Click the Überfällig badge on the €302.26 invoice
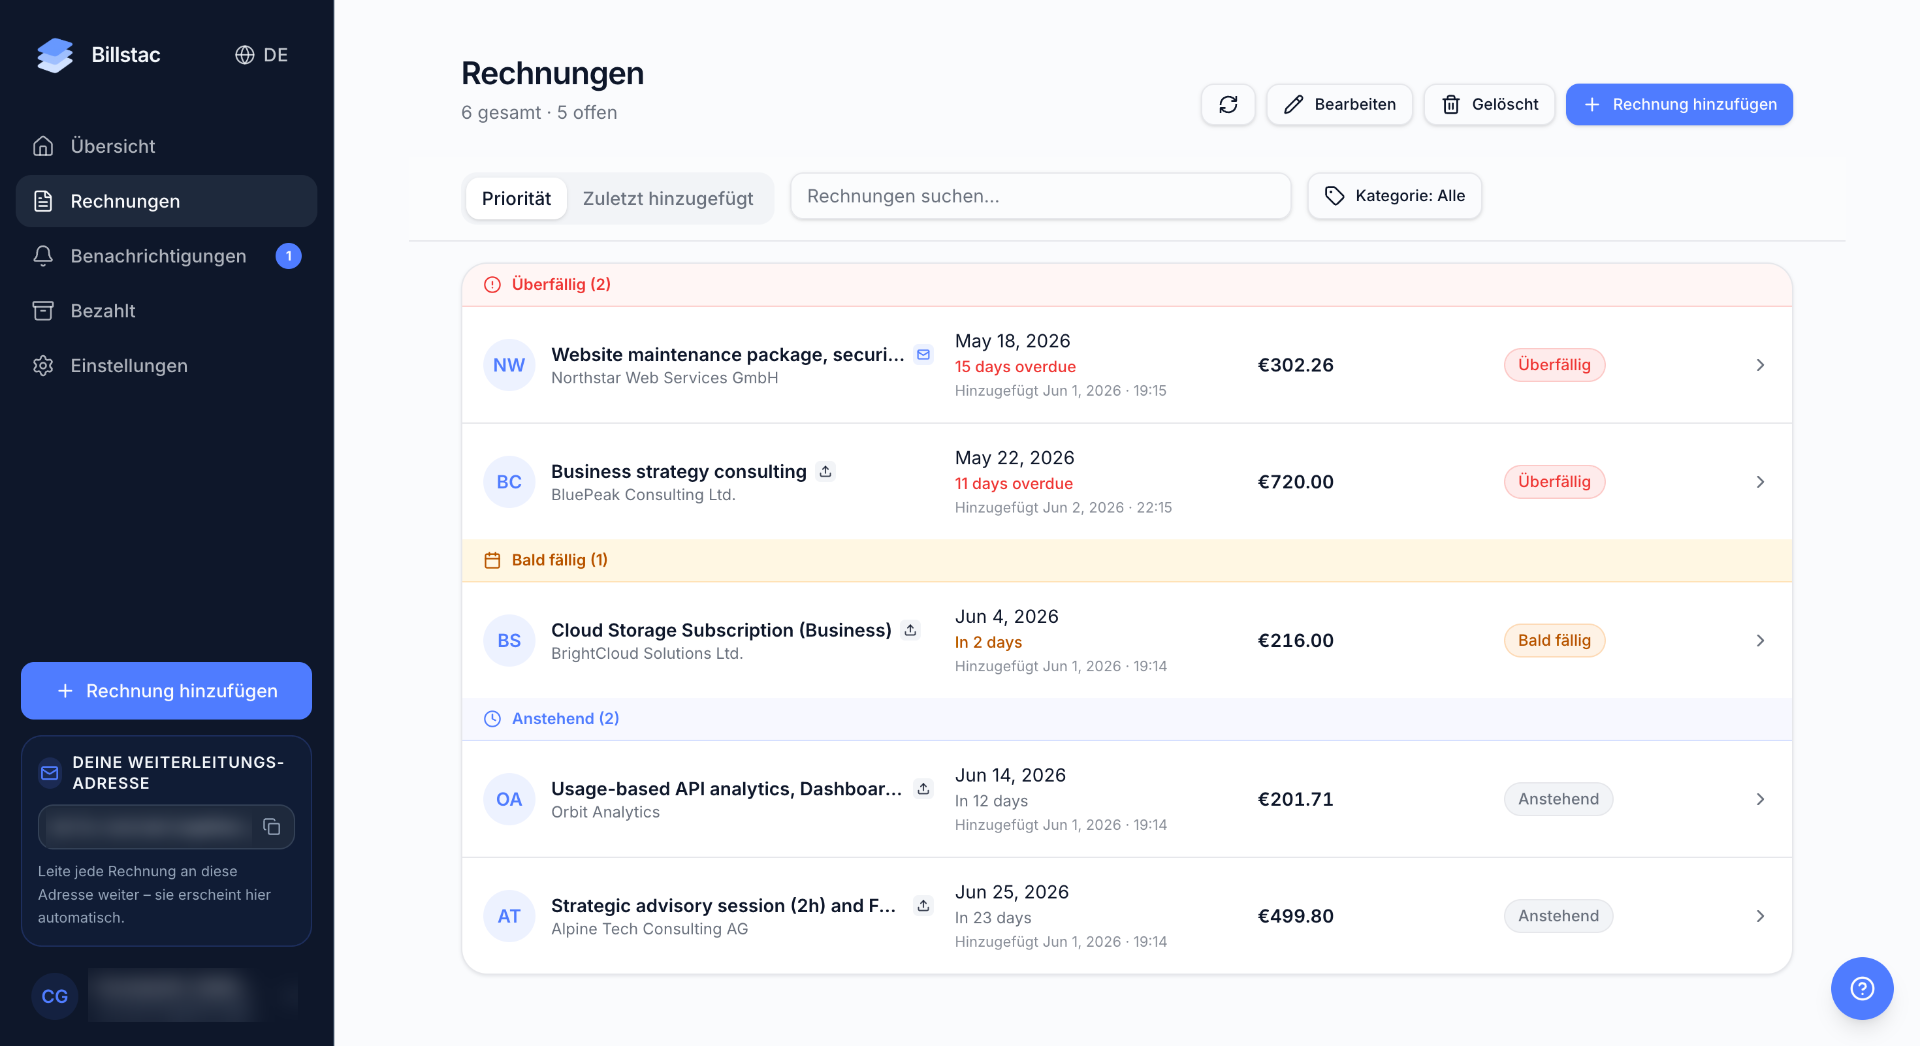This screenshot has width=1920, height=1046. [1554, 365]
